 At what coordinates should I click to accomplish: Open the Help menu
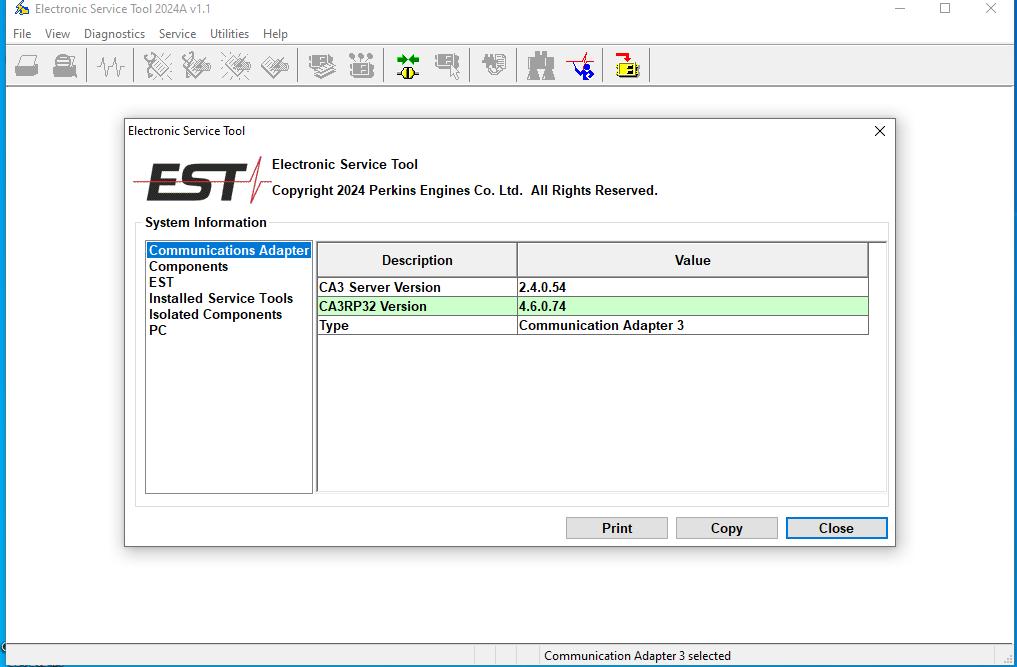click(275, 34)
